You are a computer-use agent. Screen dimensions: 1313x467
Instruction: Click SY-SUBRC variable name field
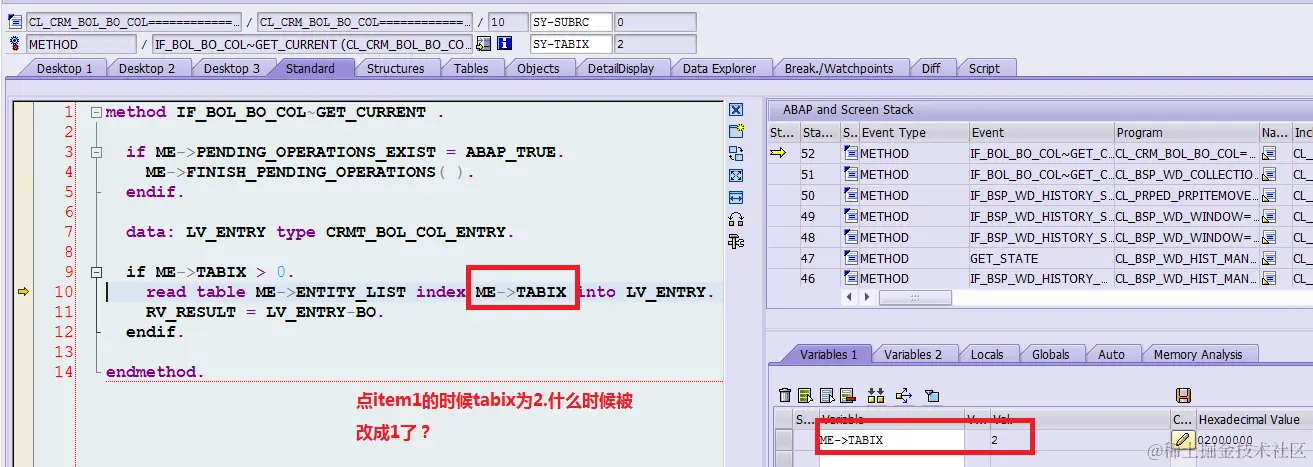570,21
